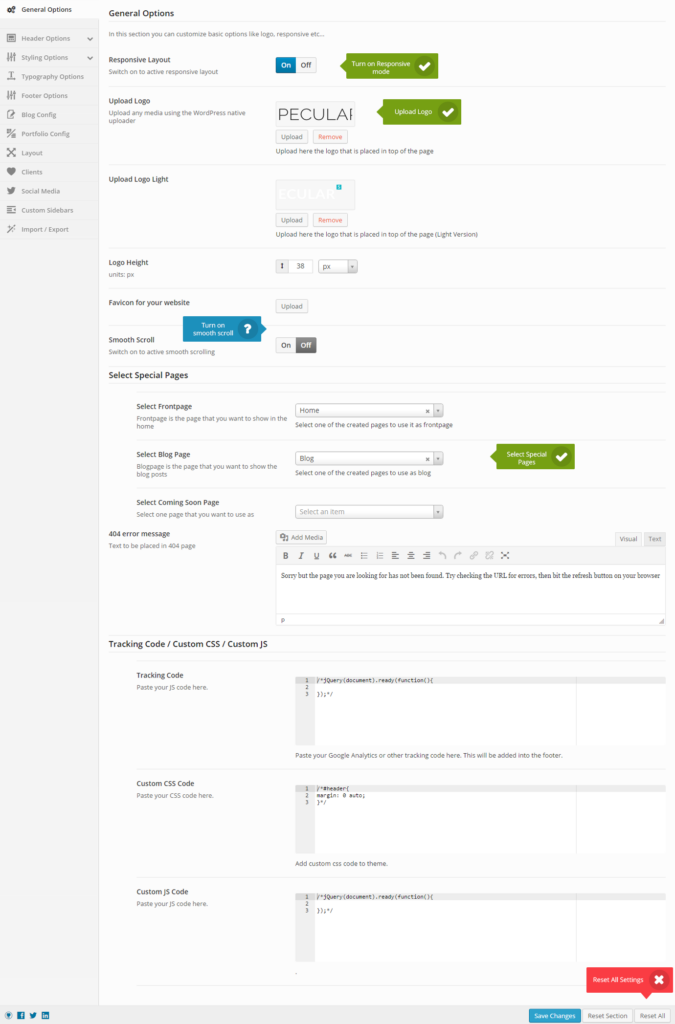This screenshot has width=675, height=1024.
Task: Click Upload for the website favicon
Action: click(292, 306)
